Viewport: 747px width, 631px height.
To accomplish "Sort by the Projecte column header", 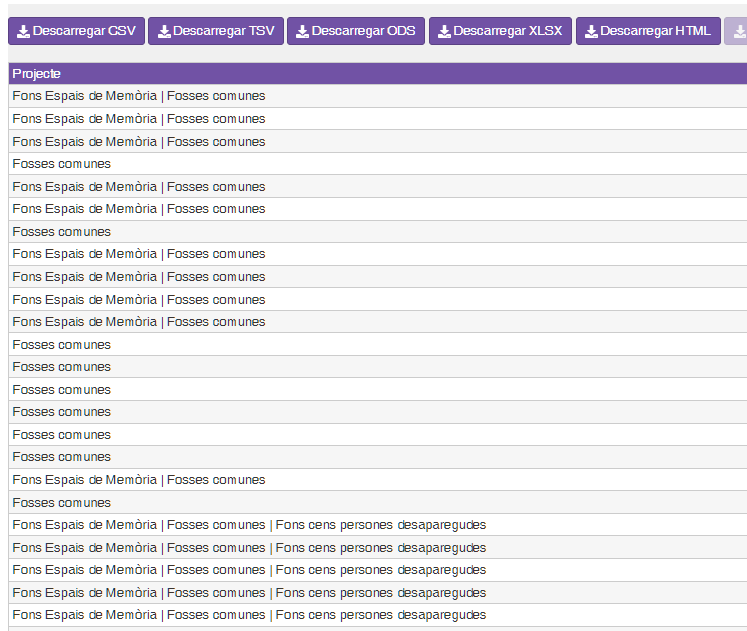I will coord(37,74).
